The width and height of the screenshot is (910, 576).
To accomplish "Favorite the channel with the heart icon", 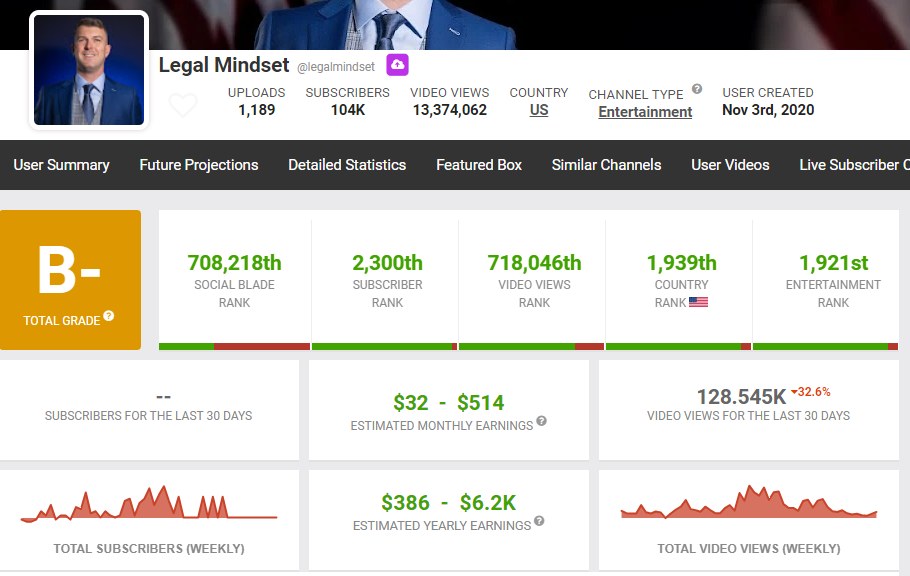I will [x=183, y=105].
